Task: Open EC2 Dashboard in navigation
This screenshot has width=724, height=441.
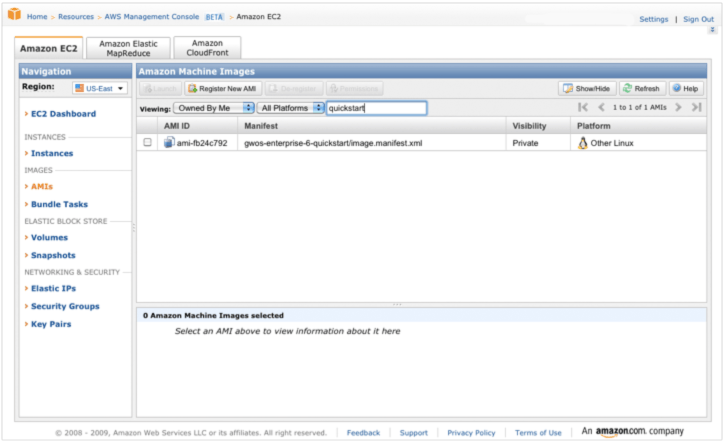Action: point(63,114)
